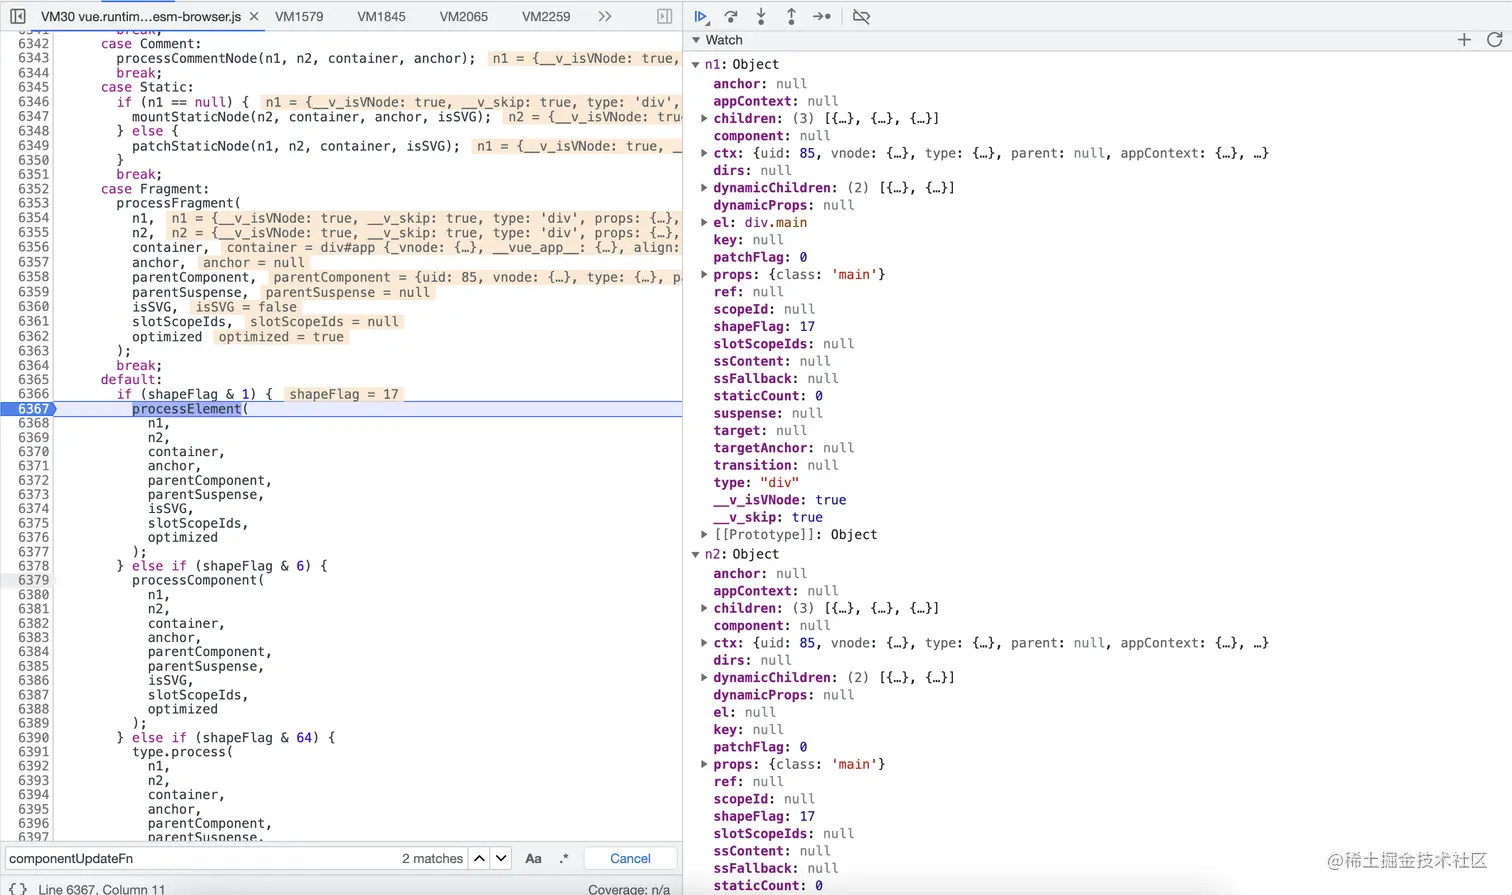Switch to the VM2065 tab

coord(464,16)
